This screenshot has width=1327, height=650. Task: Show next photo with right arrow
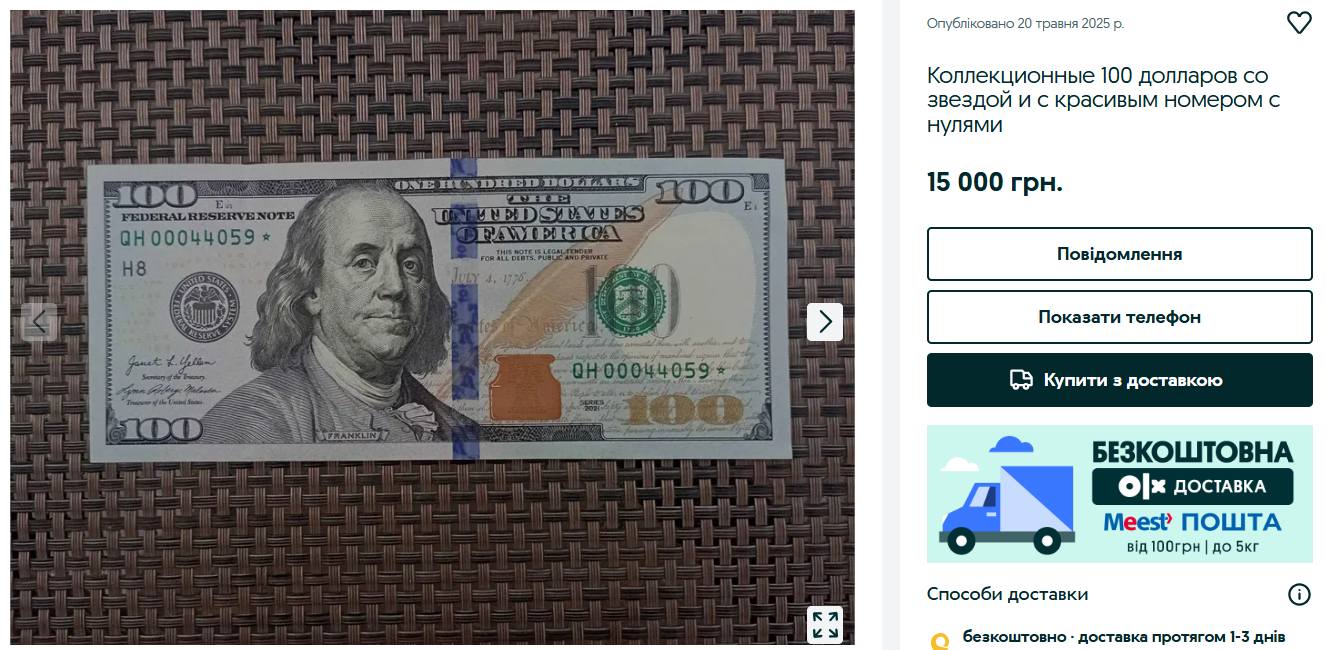point(825,322)
